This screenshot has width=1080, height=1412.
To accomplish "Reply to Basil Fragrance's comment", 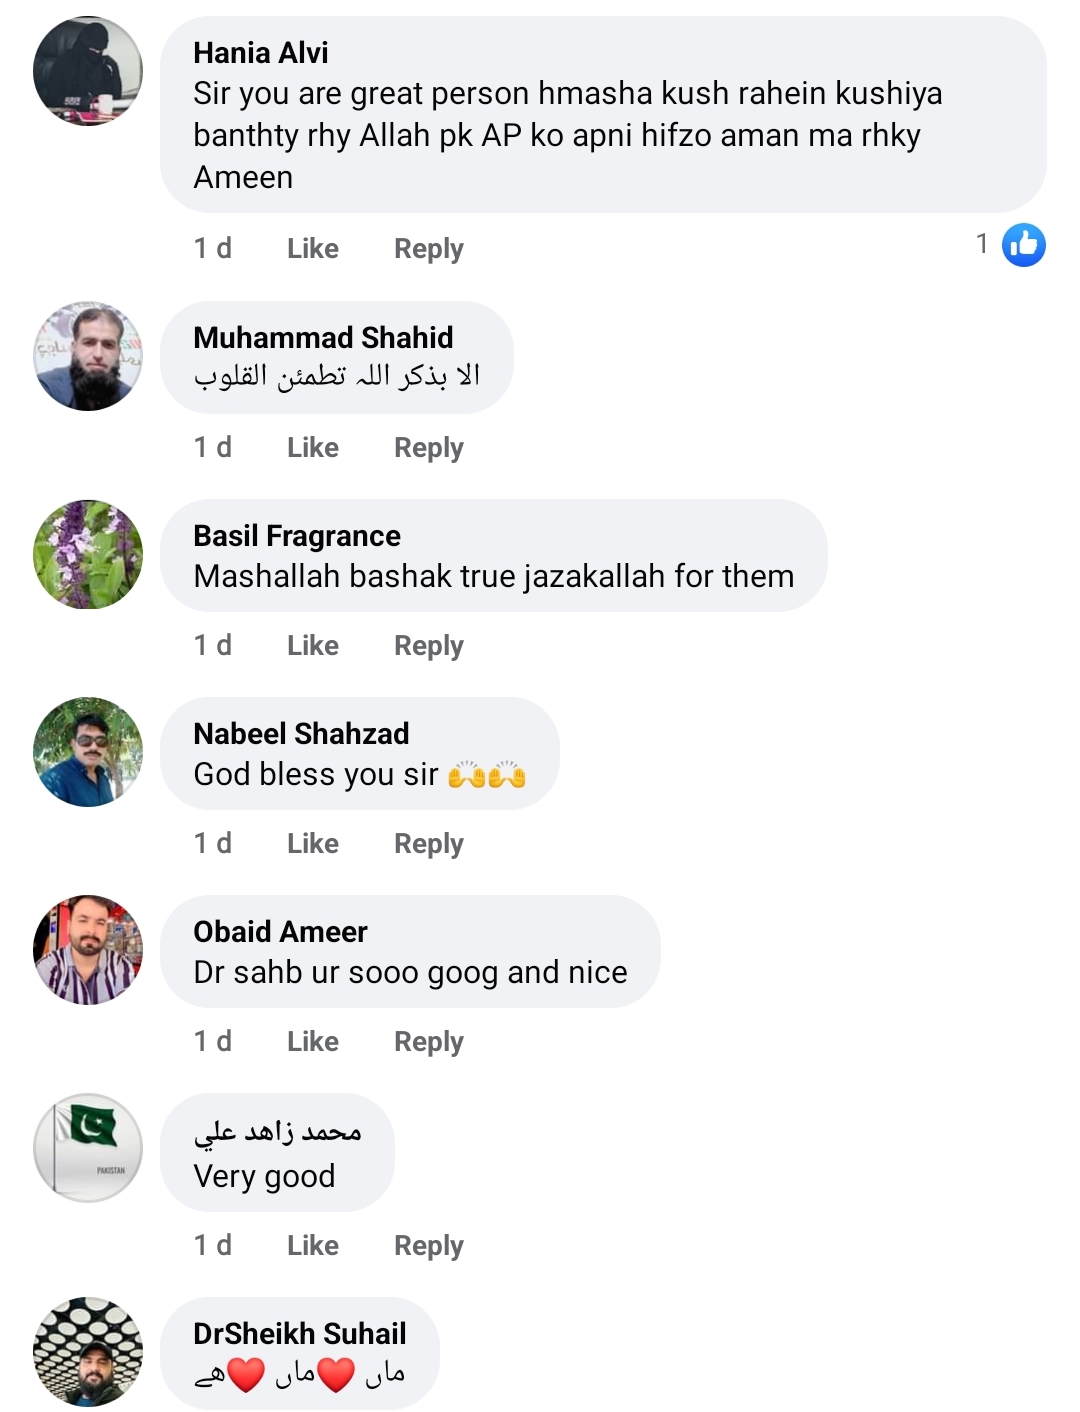I will tap(428, 645).
